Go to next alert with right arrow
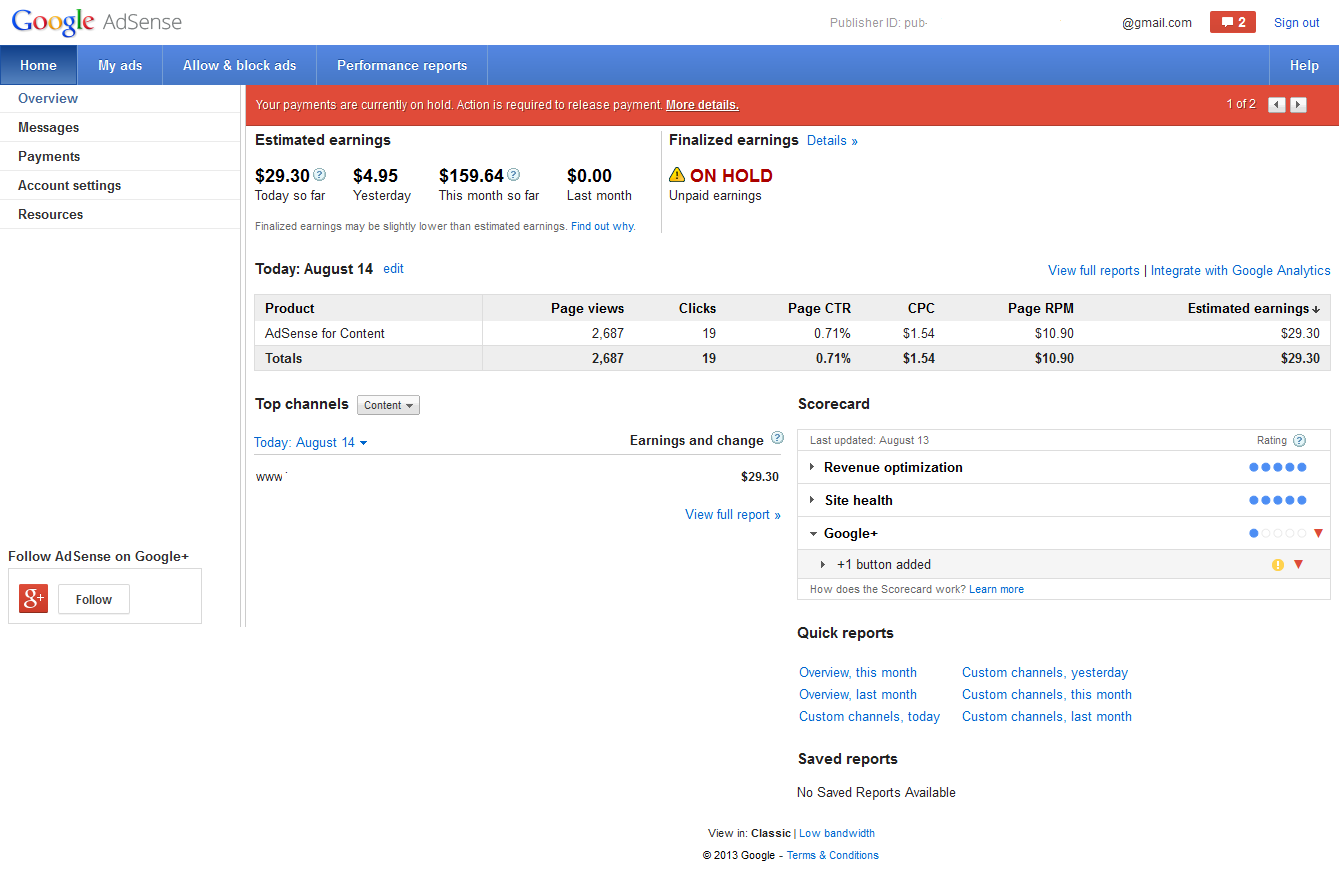 [1298, 105]
